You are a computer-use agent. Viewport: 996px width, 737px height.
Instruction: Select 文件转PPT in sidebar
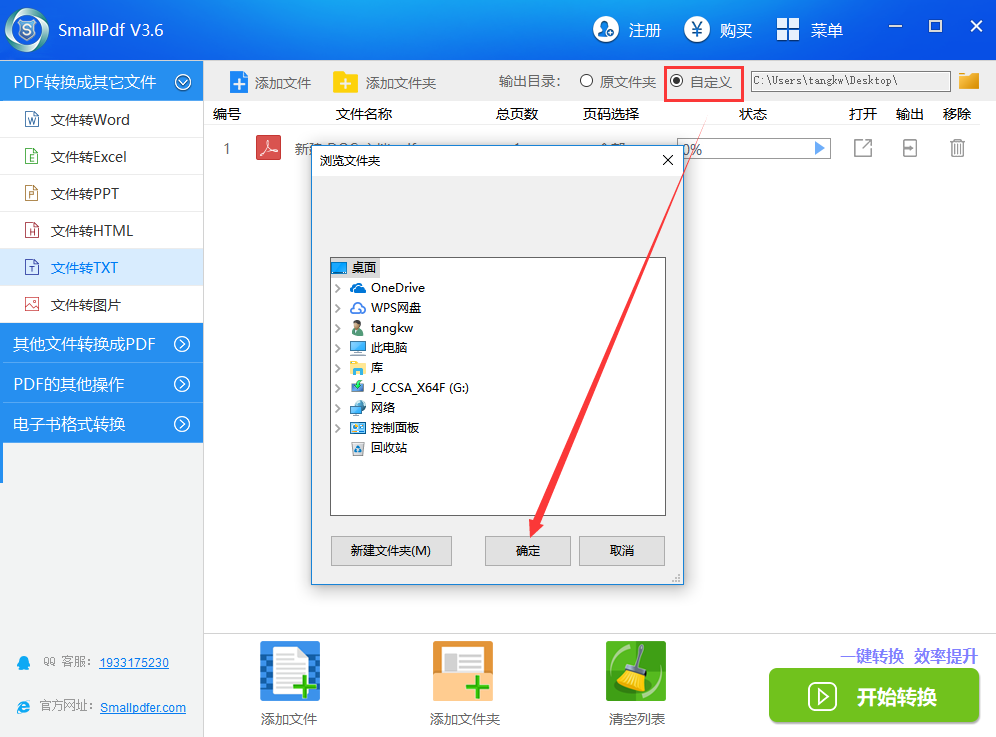coord(102,193)
